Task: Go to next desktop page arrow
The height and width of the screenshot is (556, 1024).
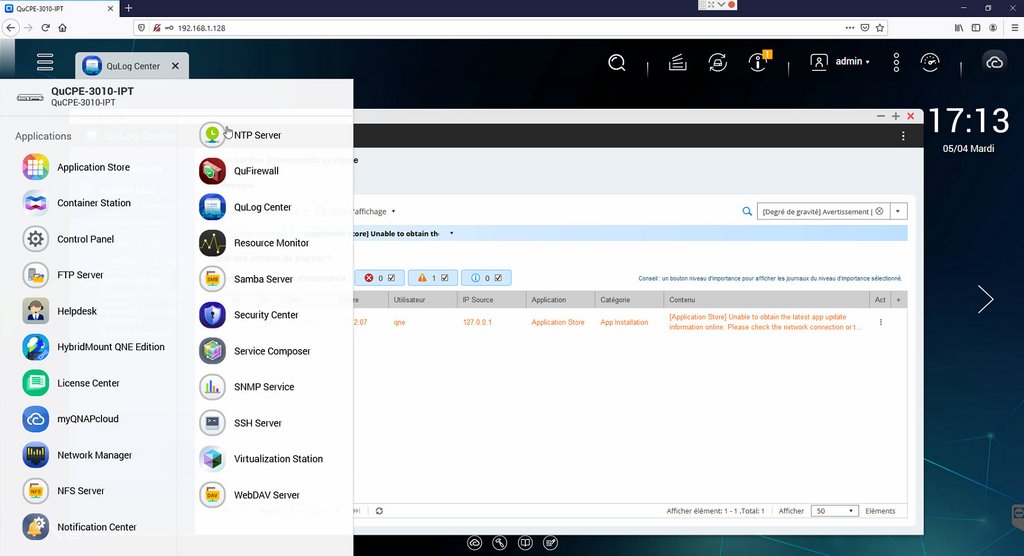Action: pyautogui.click(x=985, y=299)
